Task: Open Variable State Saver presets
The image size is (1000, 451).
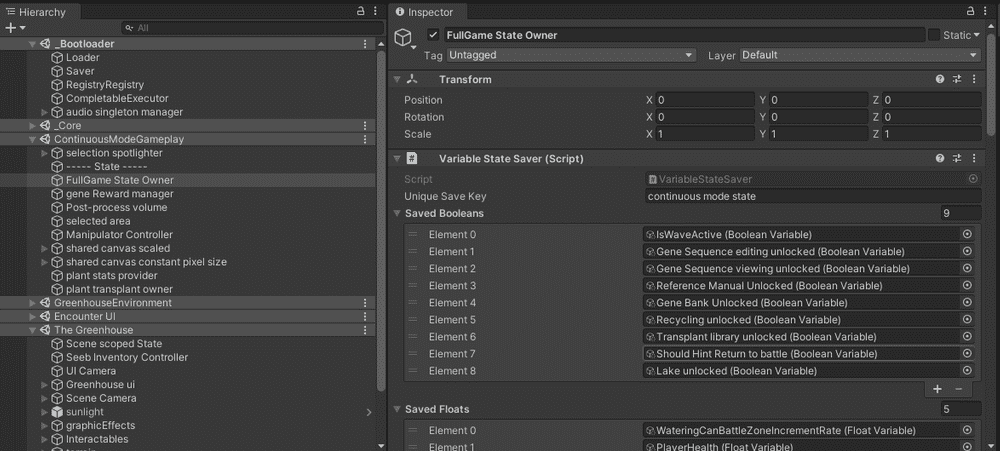Action: 957,159
